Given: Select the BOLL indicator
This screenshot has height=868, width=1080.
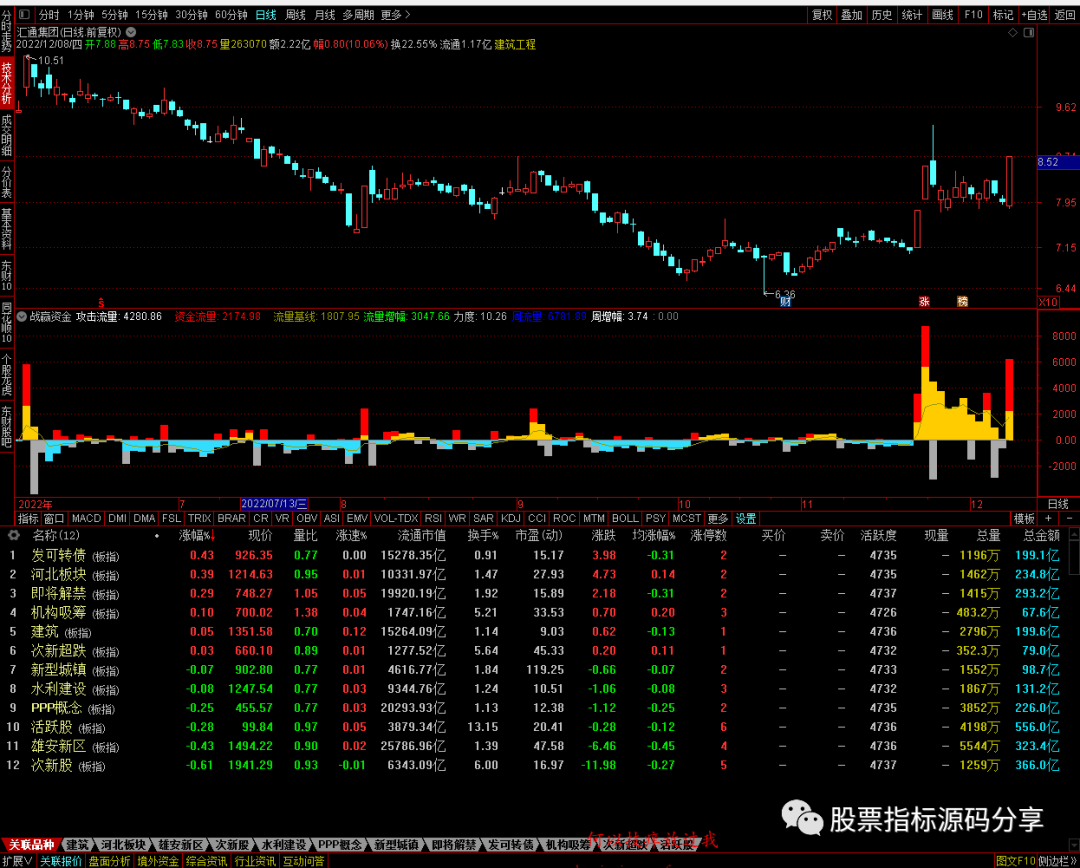Looking at the screenshot, I should coord(625,518).
